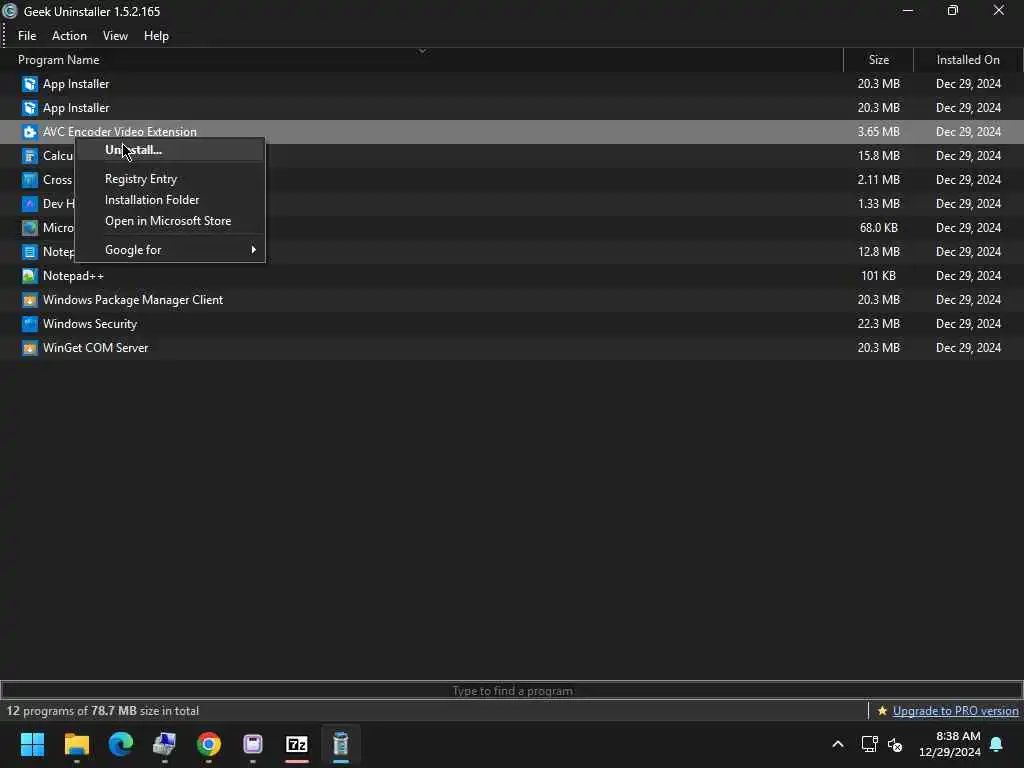Launch Microsoft Edge from the taskbar
Viewport: 1024px width, 768px height.
click(121, 744)
